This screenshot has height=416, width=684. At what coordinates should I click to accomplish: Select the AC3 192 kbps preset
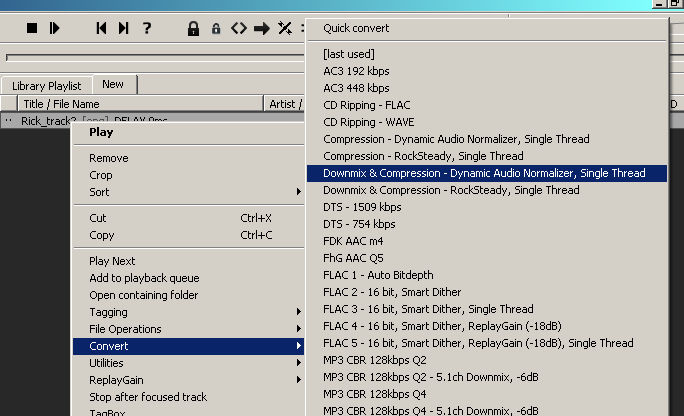[x=487, y=71]
